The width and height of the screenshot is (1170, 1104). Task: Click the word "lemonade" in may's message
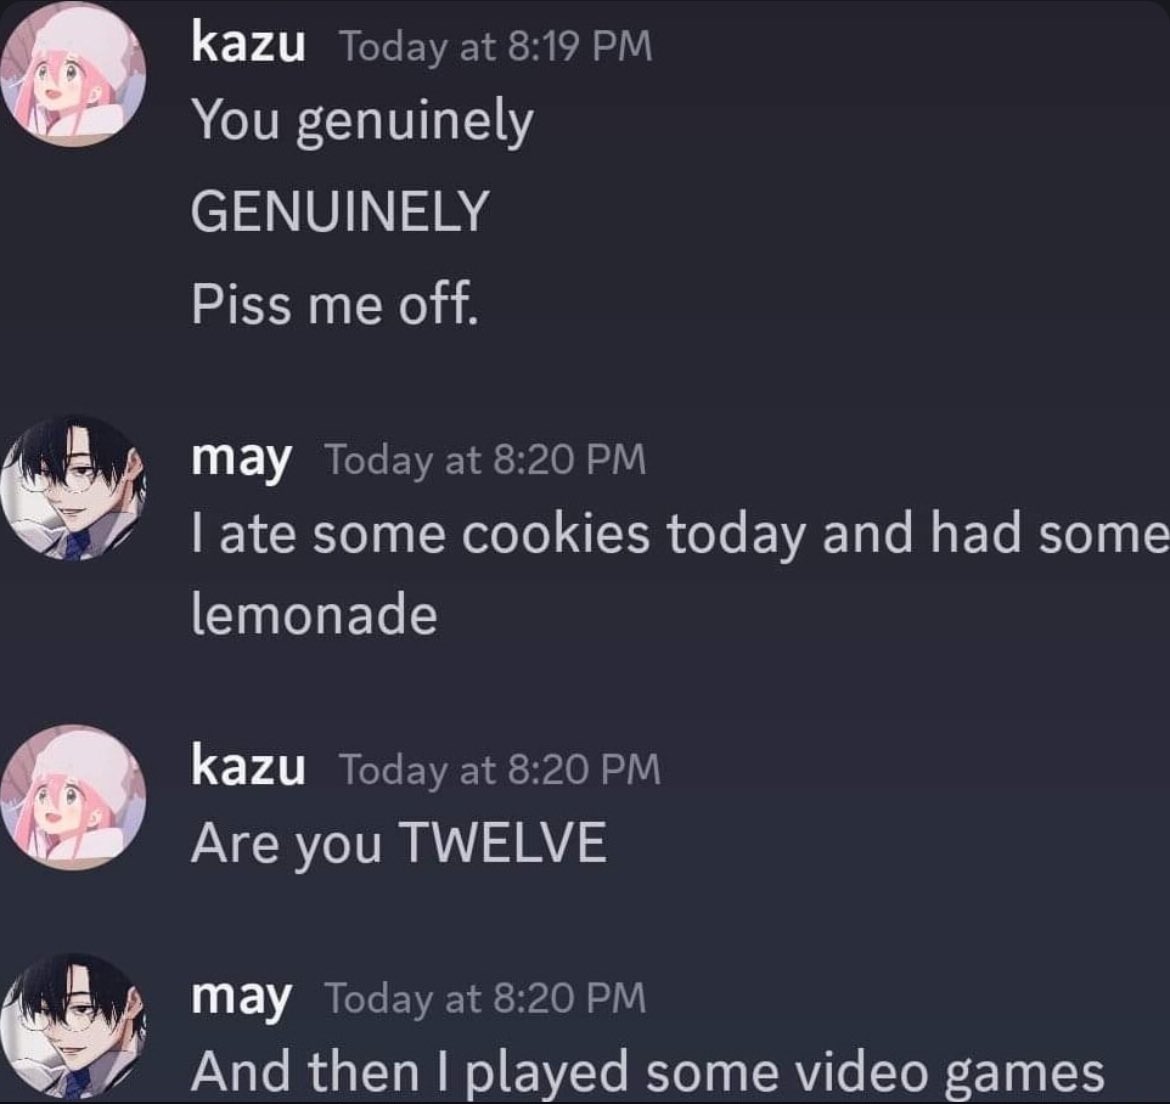click(314, 614)
